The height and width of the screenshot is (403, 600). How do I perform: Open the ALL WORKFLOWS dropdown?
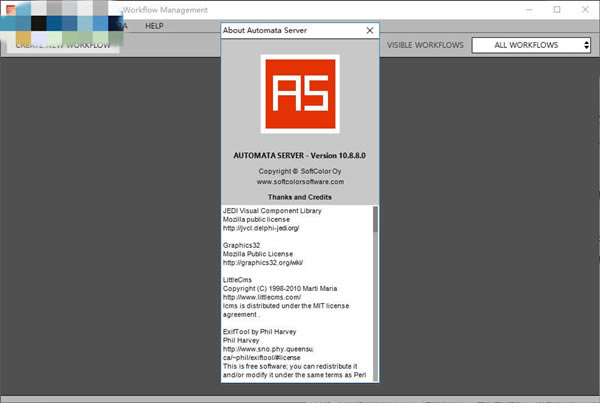pyautogui.click(x=531, y=45)
